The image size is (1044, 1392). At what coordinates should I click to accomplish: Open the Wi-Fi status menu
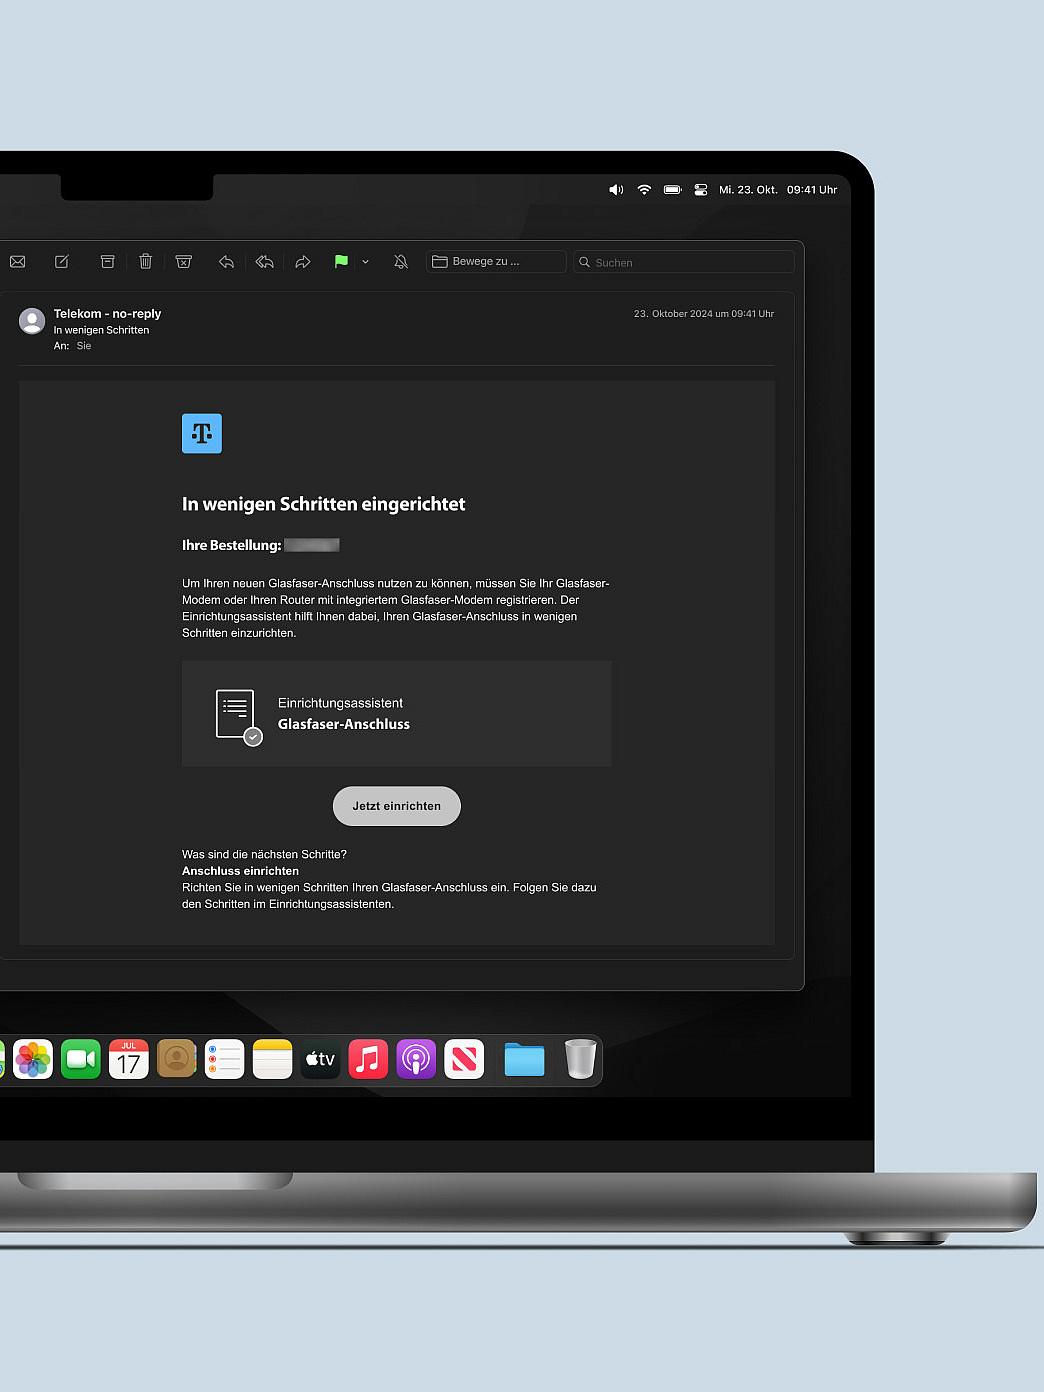pyautogui.click(x=644, y=190)
